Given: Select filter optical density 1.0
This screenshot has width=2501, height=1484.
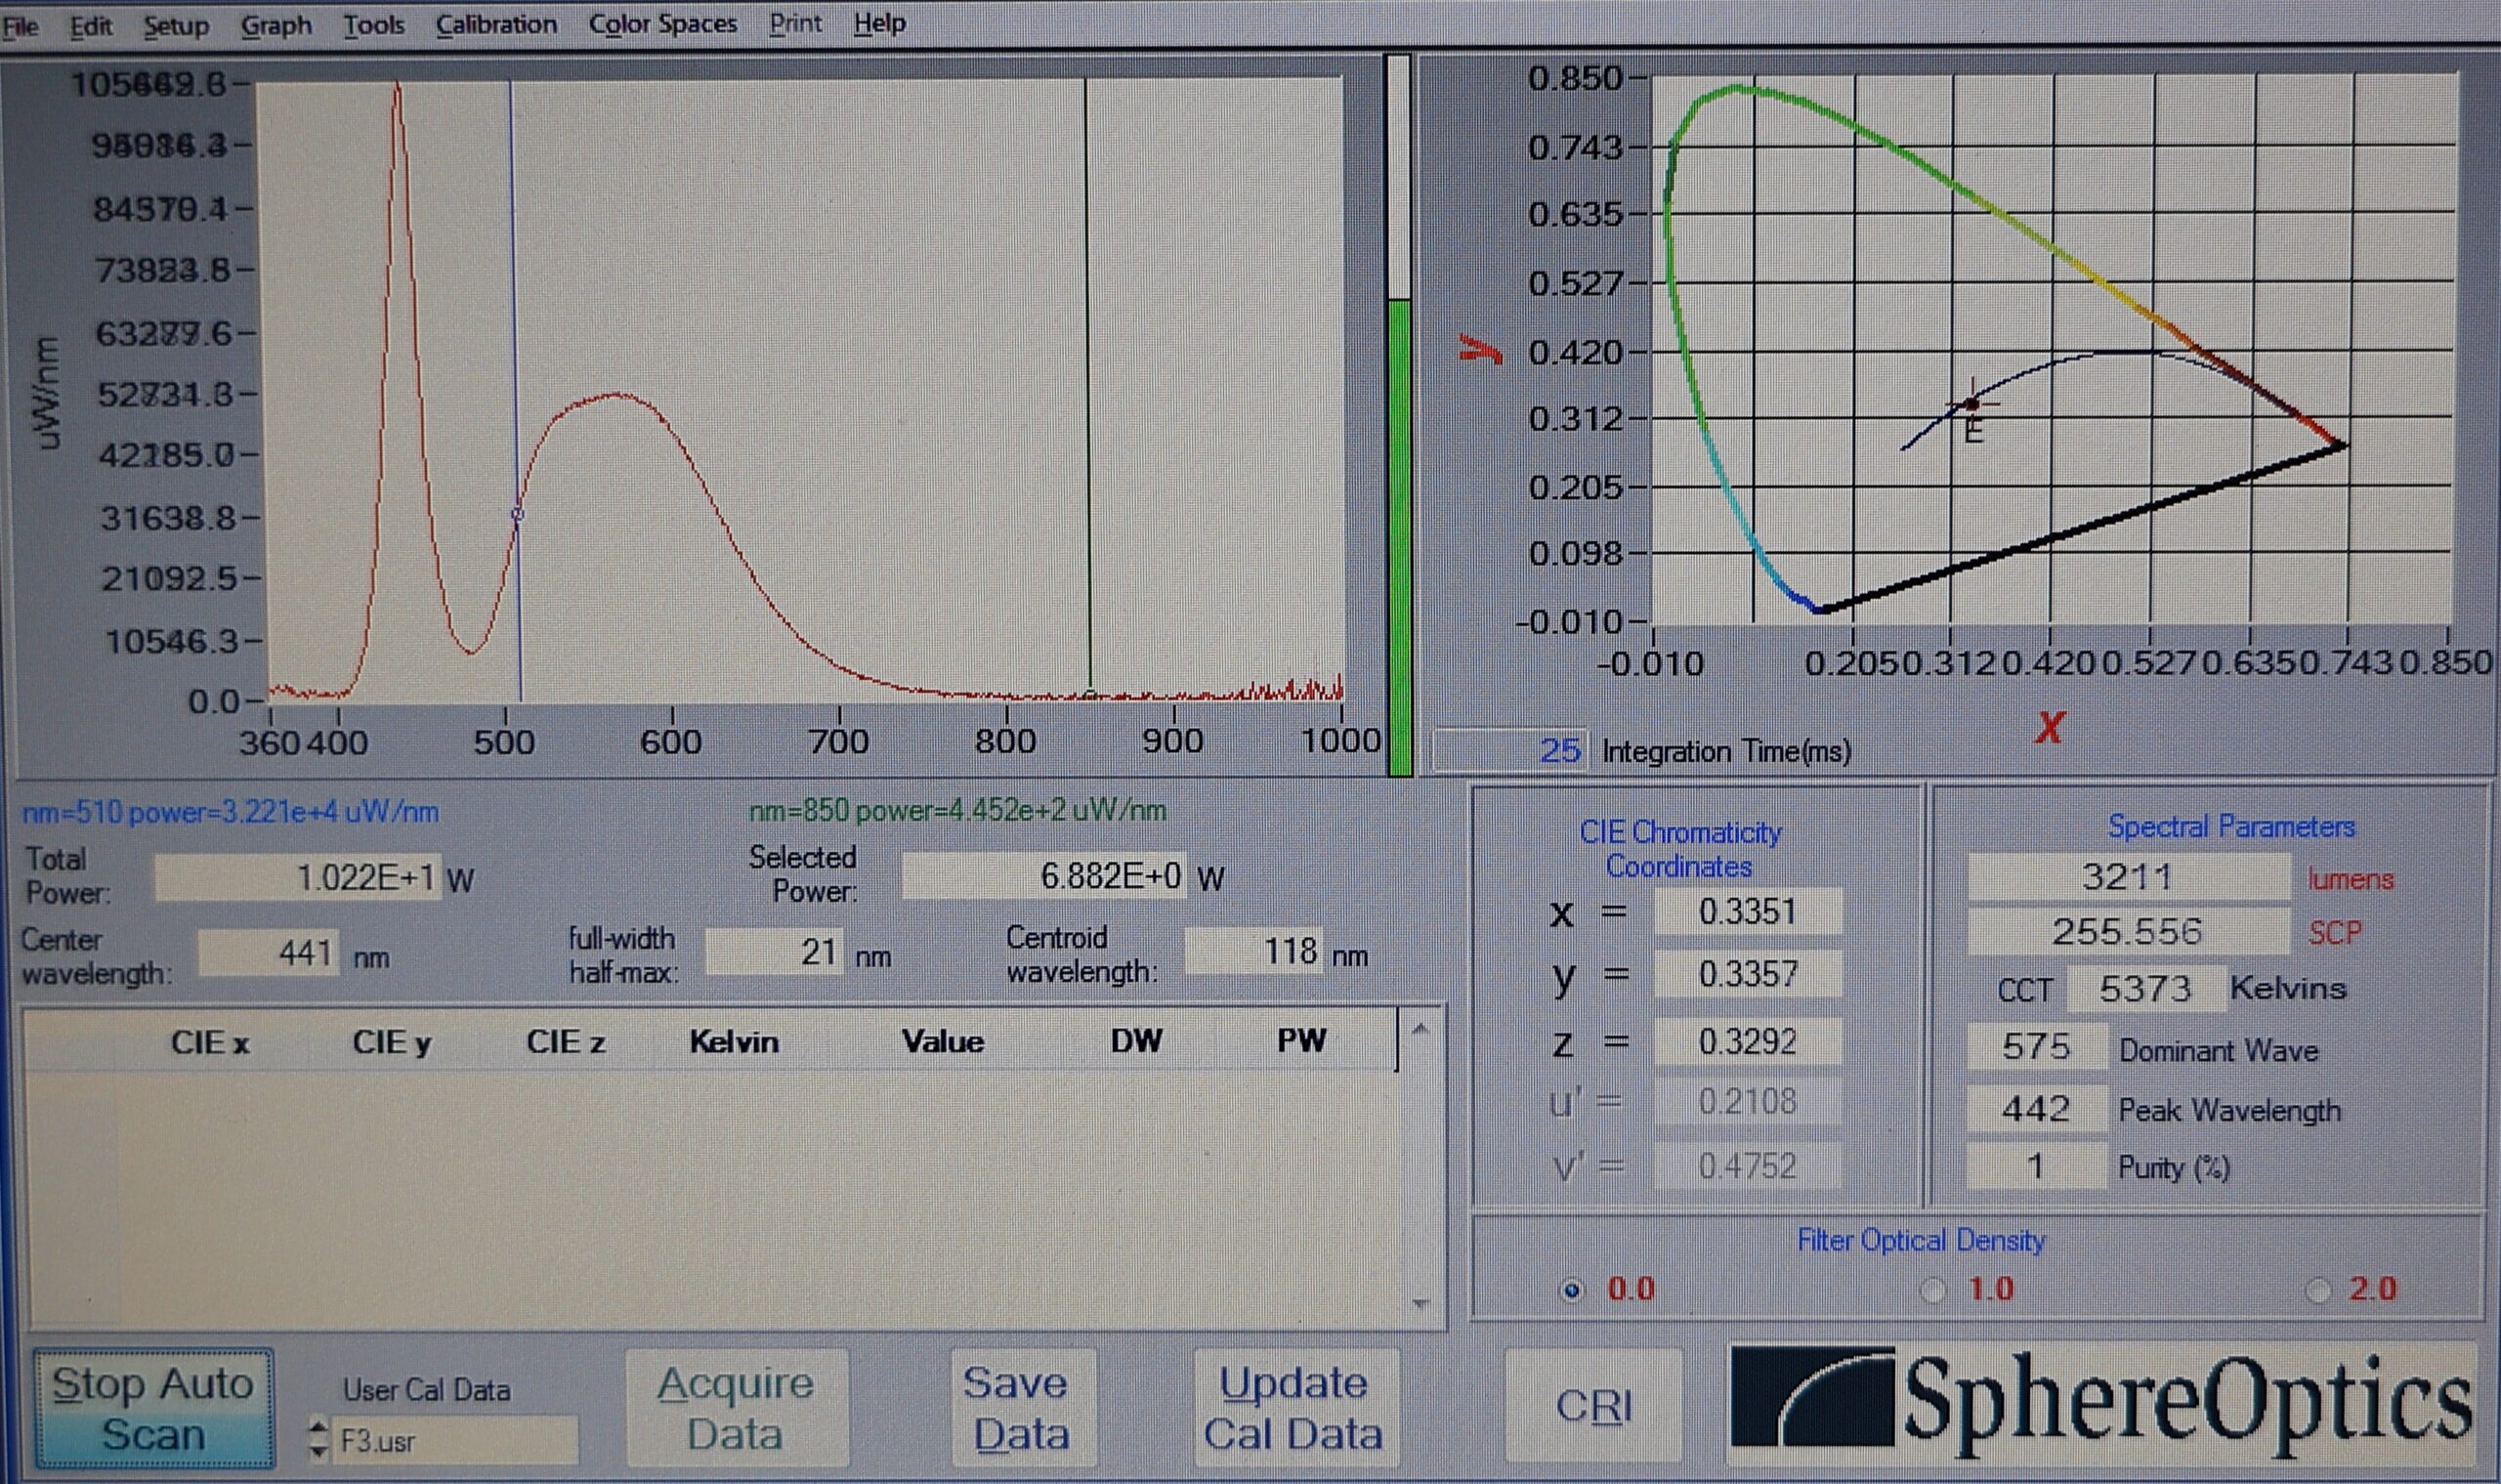Looking at the screenshot, I should coord(1932,1290).
